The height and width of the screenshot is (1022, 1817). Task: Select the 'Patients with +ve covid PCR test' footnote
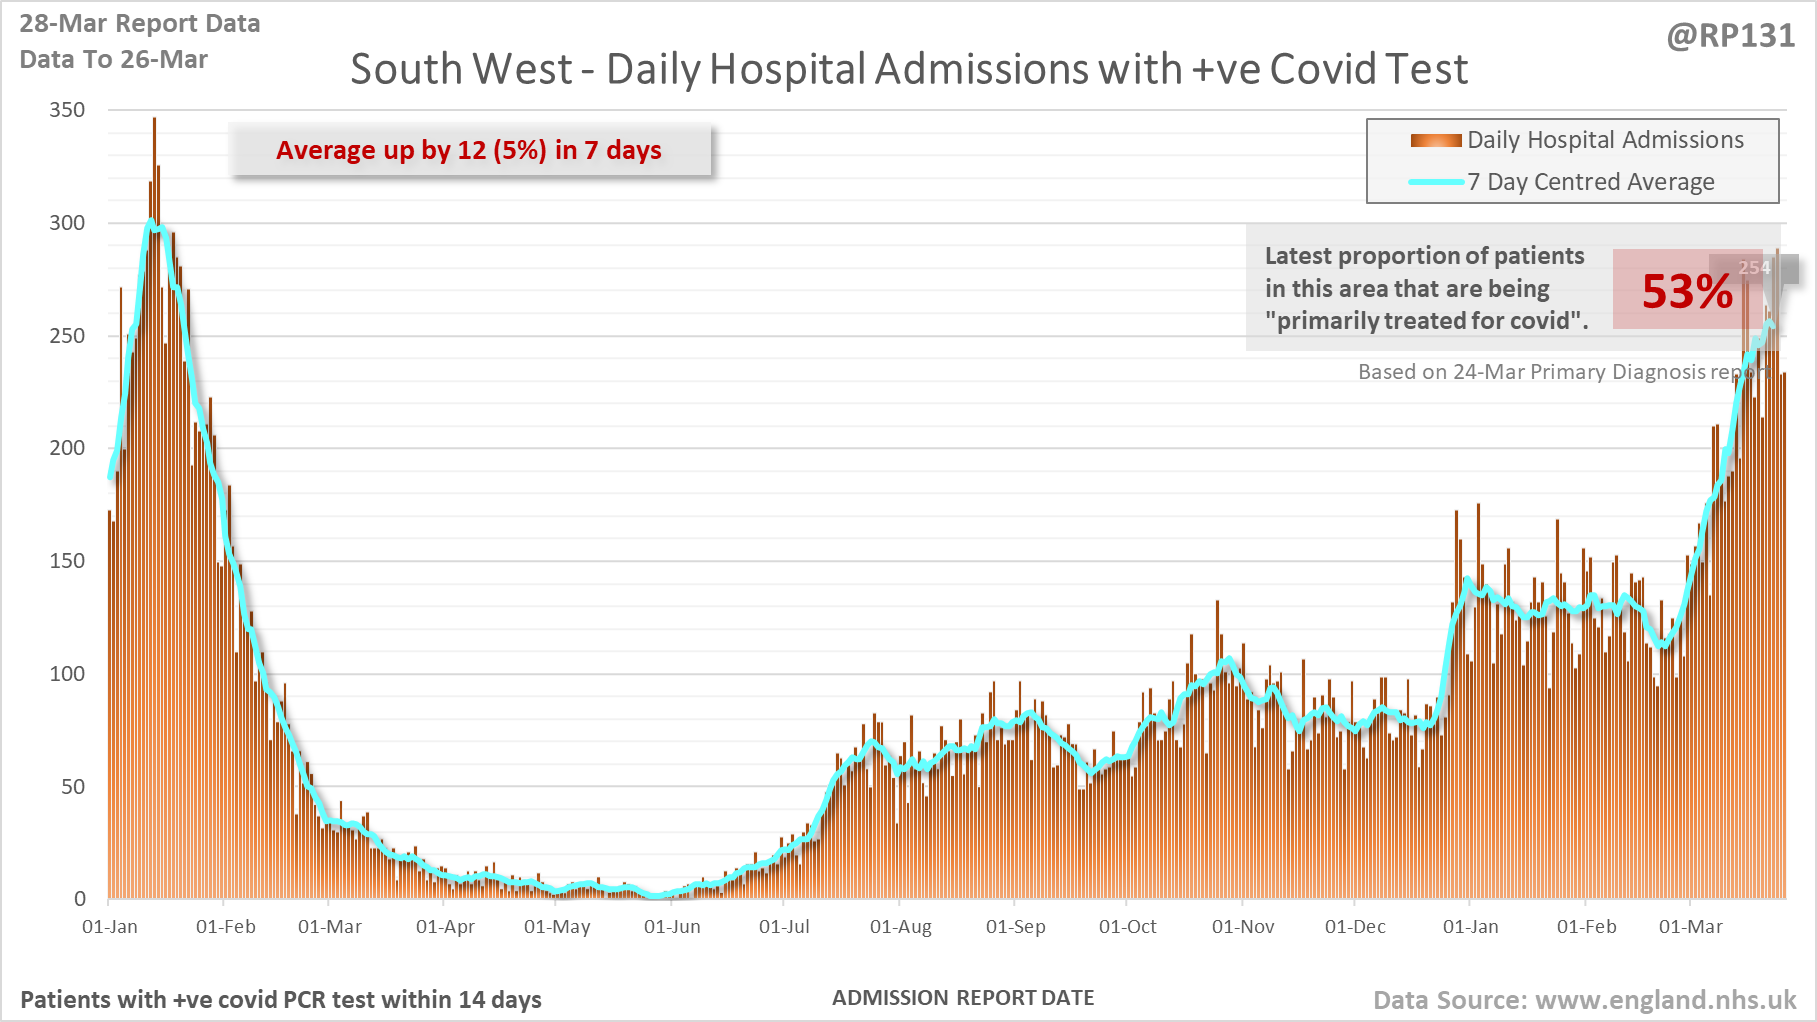[x=281, y=1000]
